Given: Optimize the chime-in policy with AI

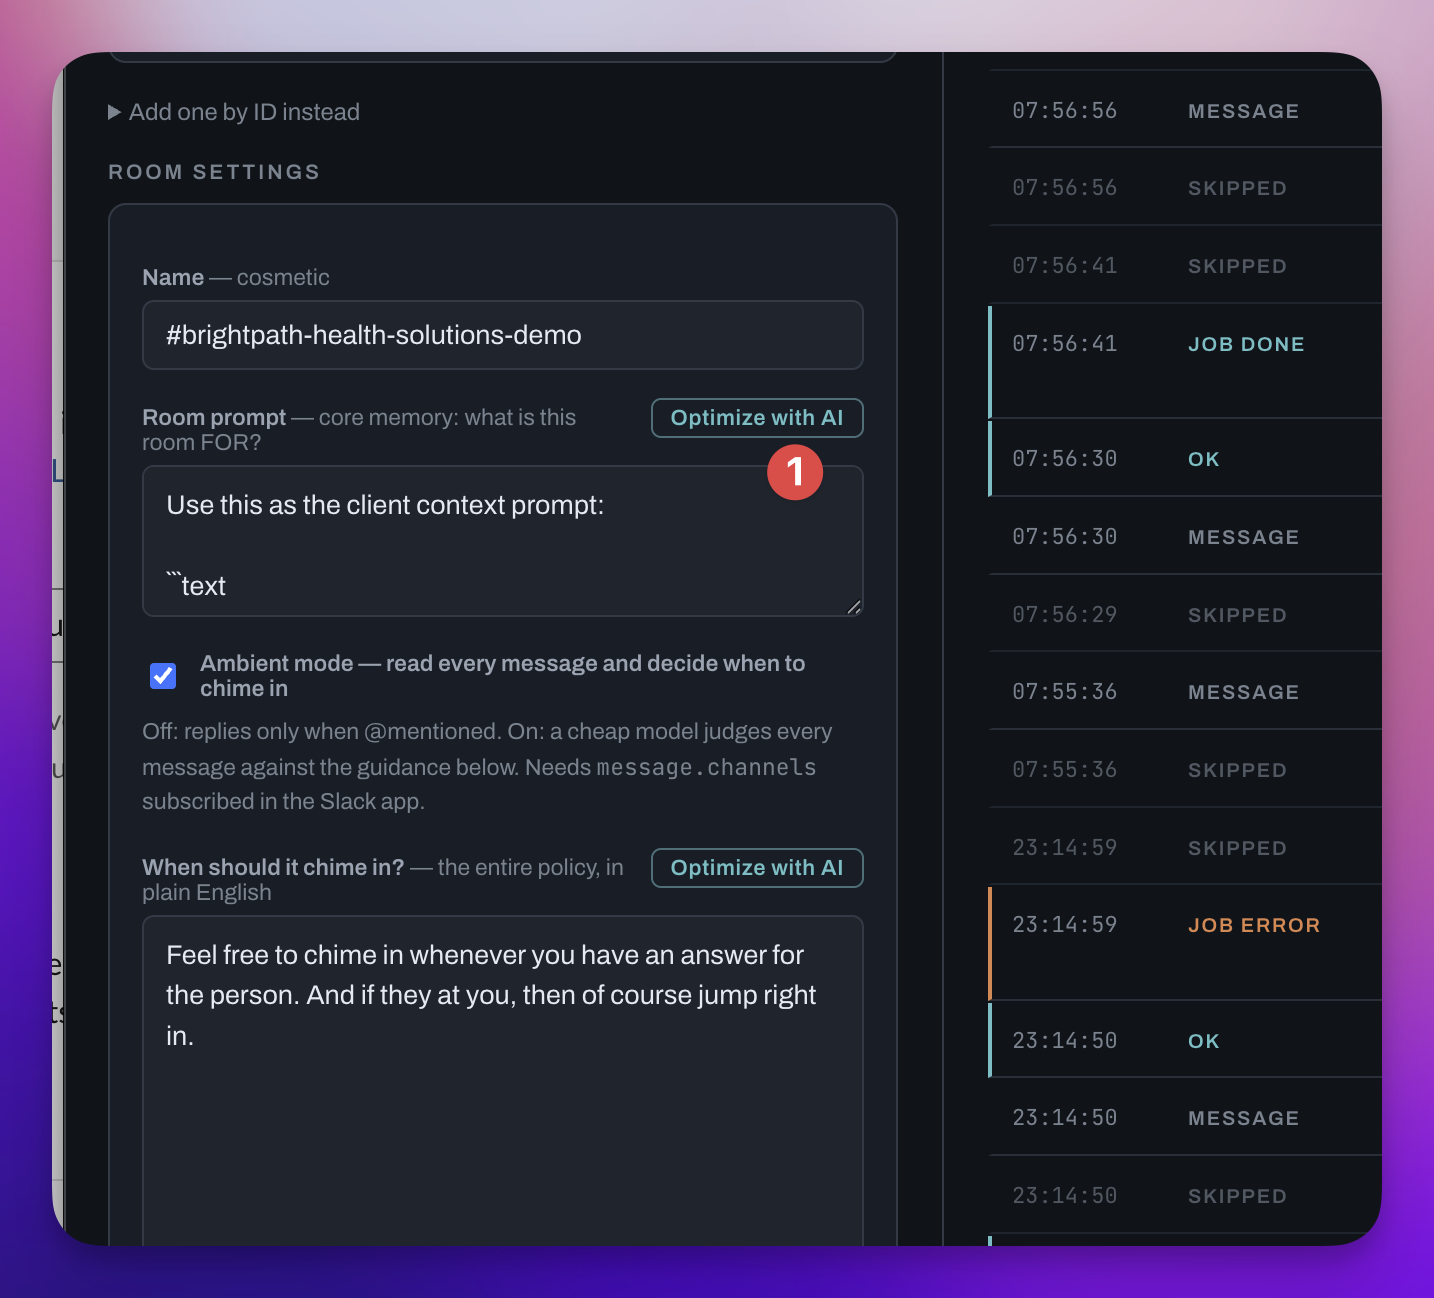Looking at the screenshot, I should point(757,868).
